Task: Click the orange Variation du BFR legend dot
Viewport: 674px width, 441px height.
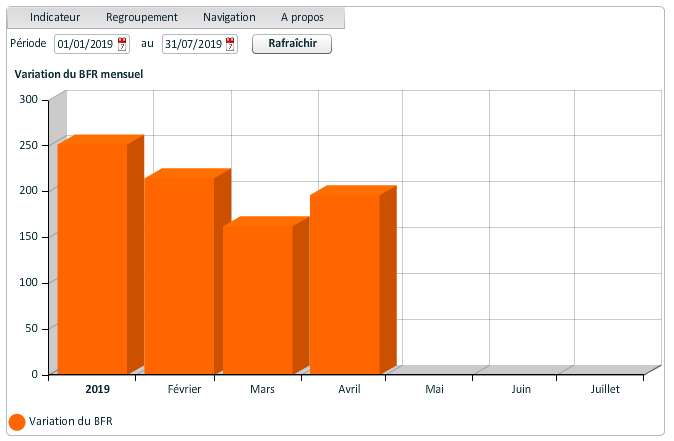Action: [17, 422]
